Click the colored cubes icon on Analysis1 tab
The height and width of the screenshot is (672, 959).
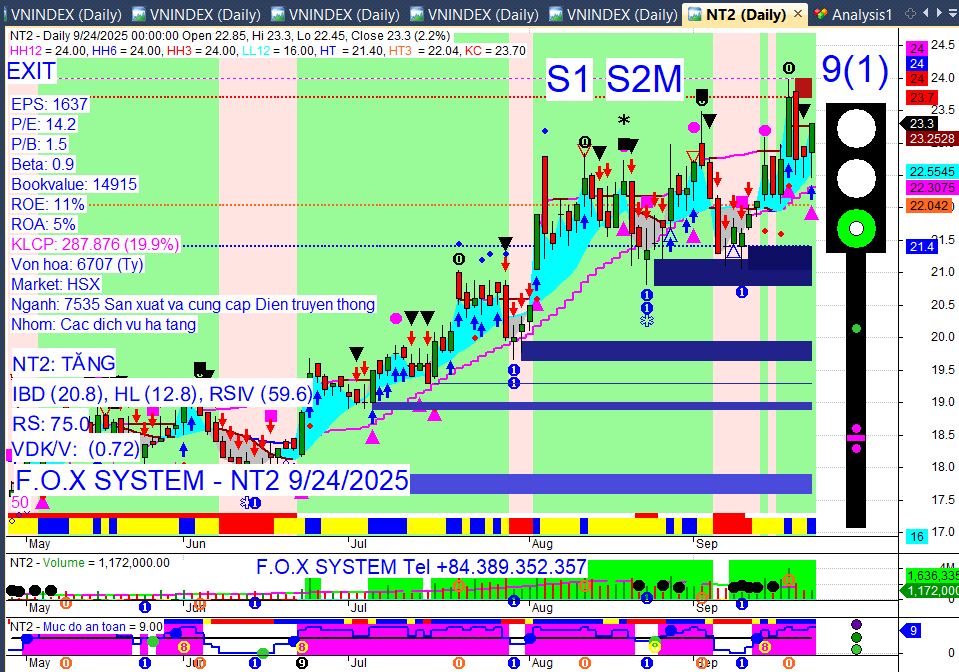(820, 14)
